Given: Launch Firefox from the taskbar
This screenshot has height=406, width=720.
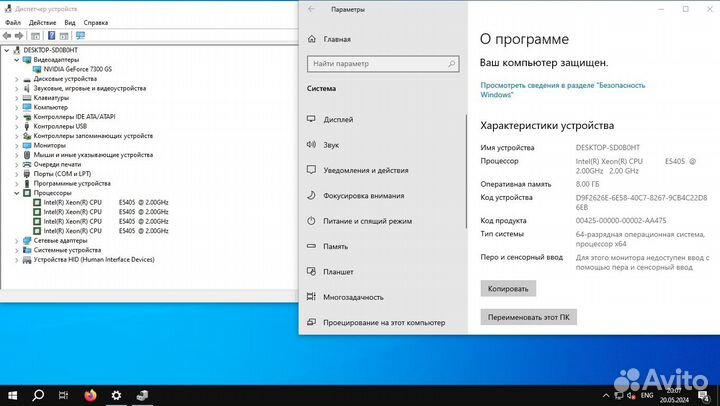Looking at the screenshot, I should coord(90,395).
